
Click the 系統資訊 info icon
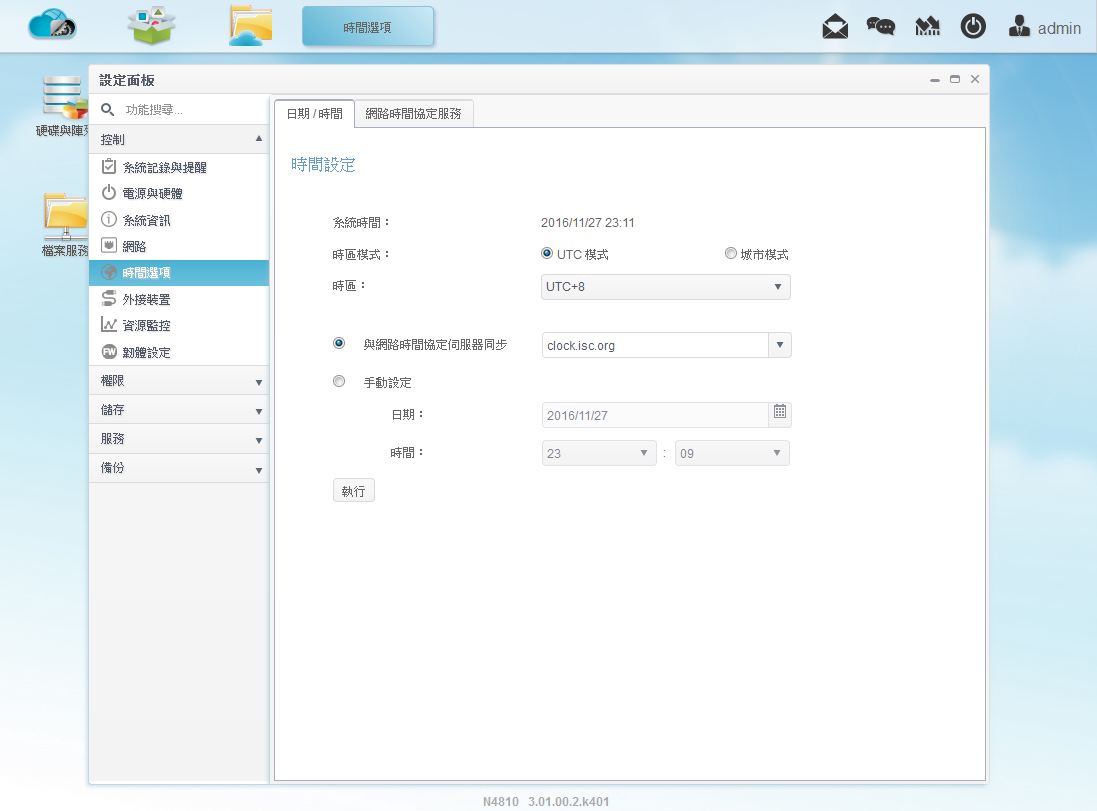[x=108, y=219]
